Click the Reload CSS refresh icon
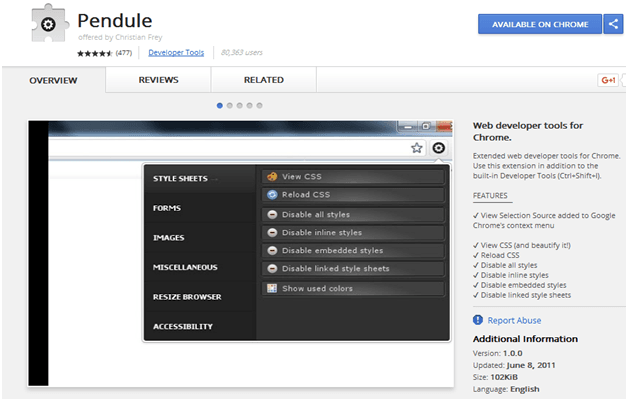Viewport: 628px width, 401px height. tap(272, 194)
